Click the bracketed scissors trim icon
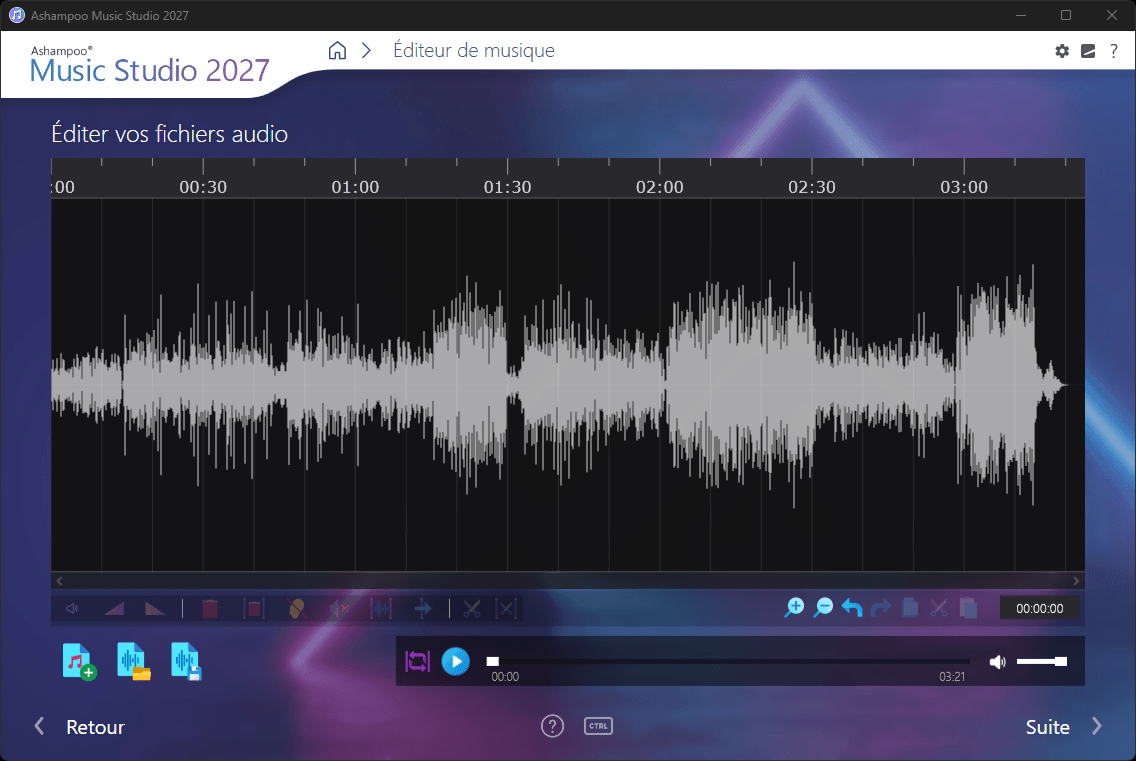 coord(506,609)
